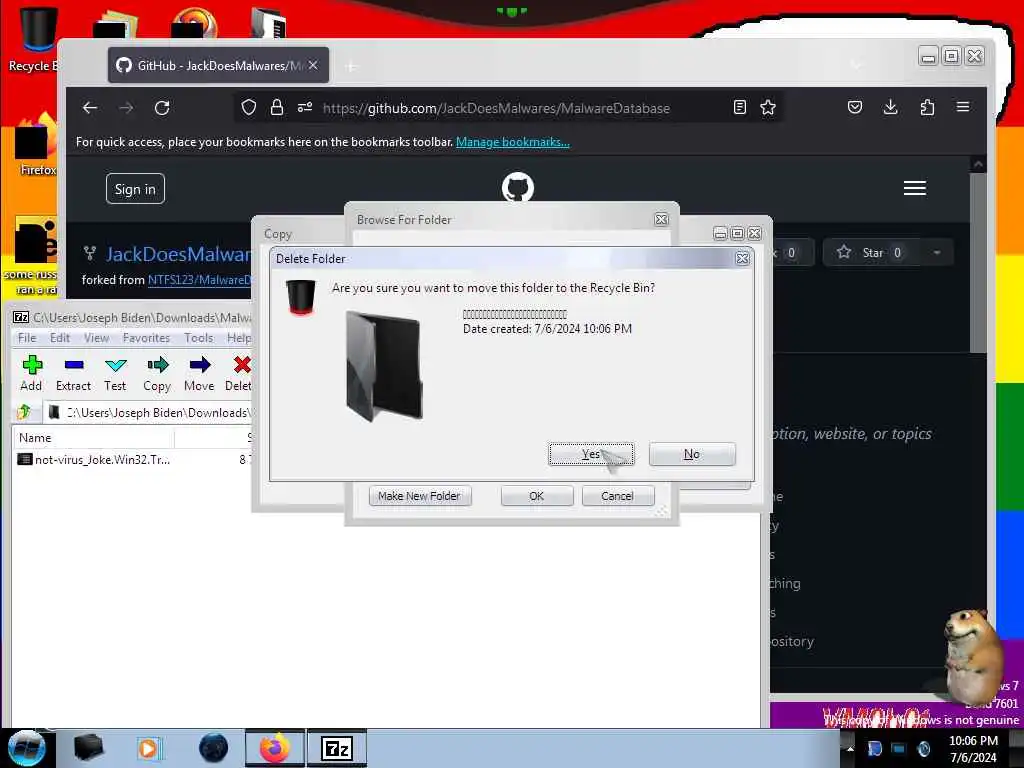Open the GitHub page hamburger menu
The width and height of the screenshot is (1024, 768).
coord(915,188)
